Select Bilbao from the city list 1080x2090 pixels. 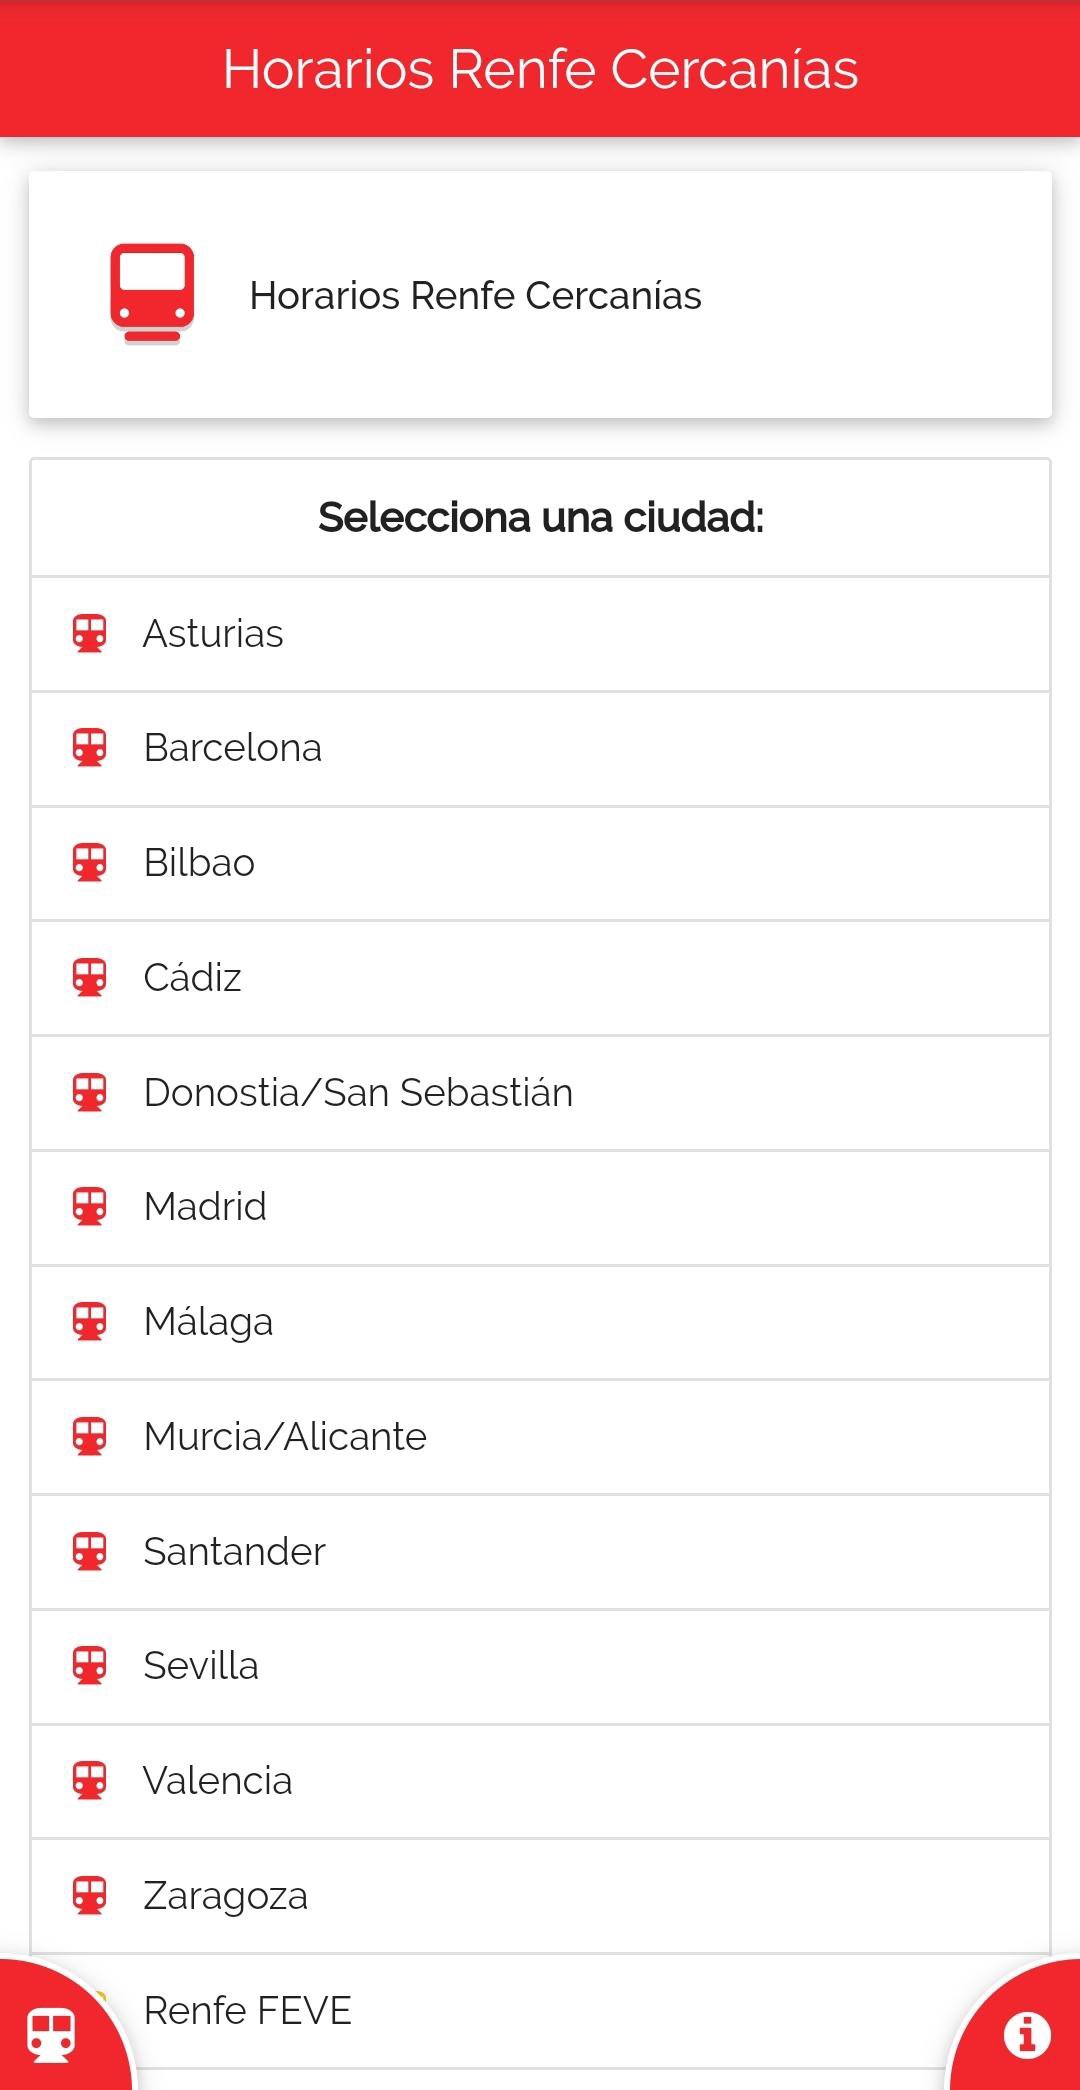click(199, 863)
